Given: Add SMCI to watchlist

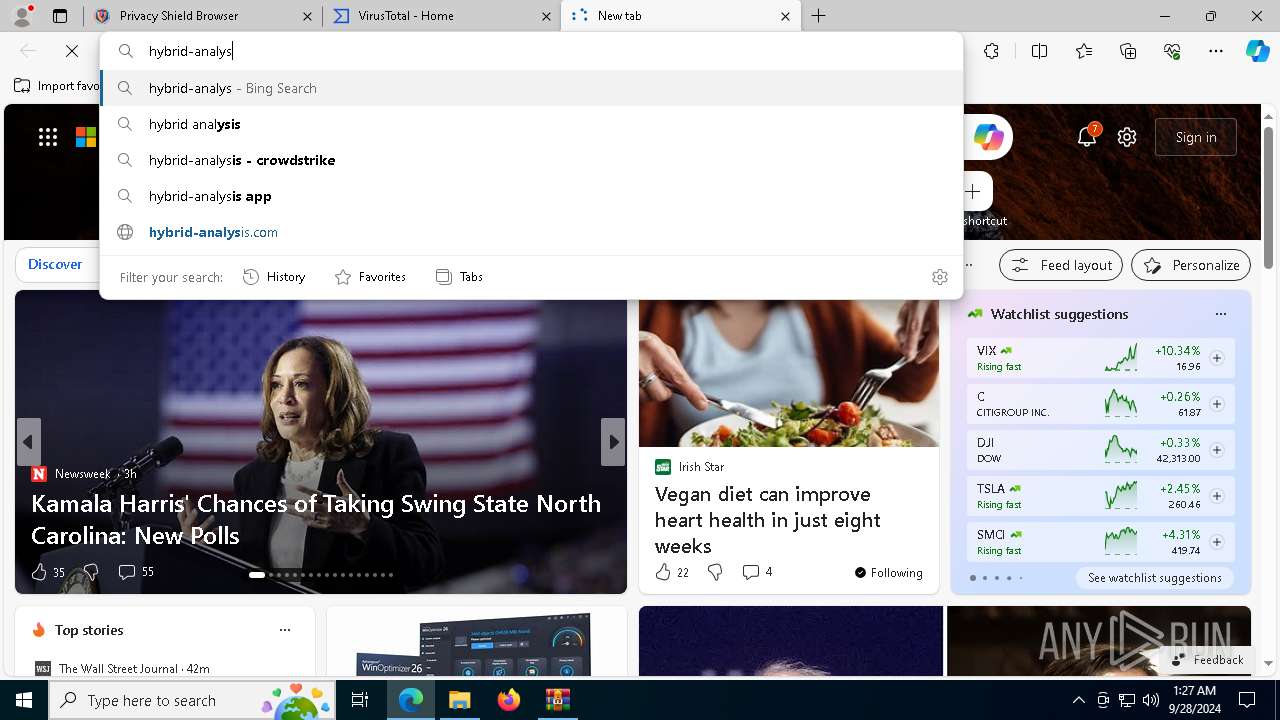Looking at the screenshot, I should pyautogui.click(x=1216, y=542).
